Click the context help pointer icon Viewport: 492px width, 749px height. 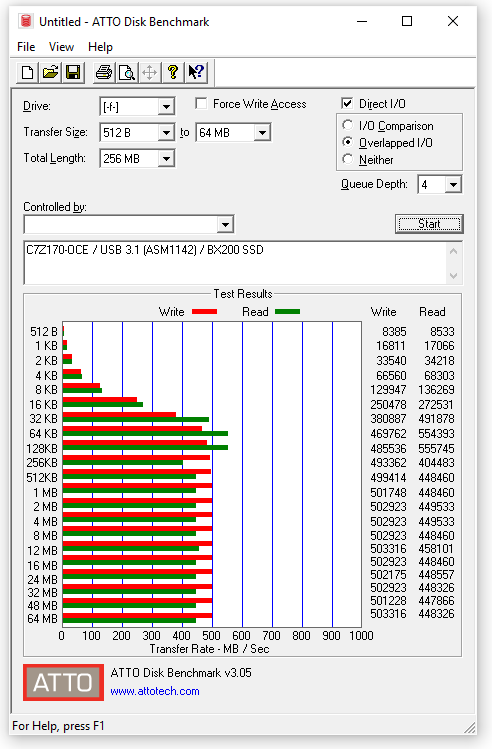196,73
